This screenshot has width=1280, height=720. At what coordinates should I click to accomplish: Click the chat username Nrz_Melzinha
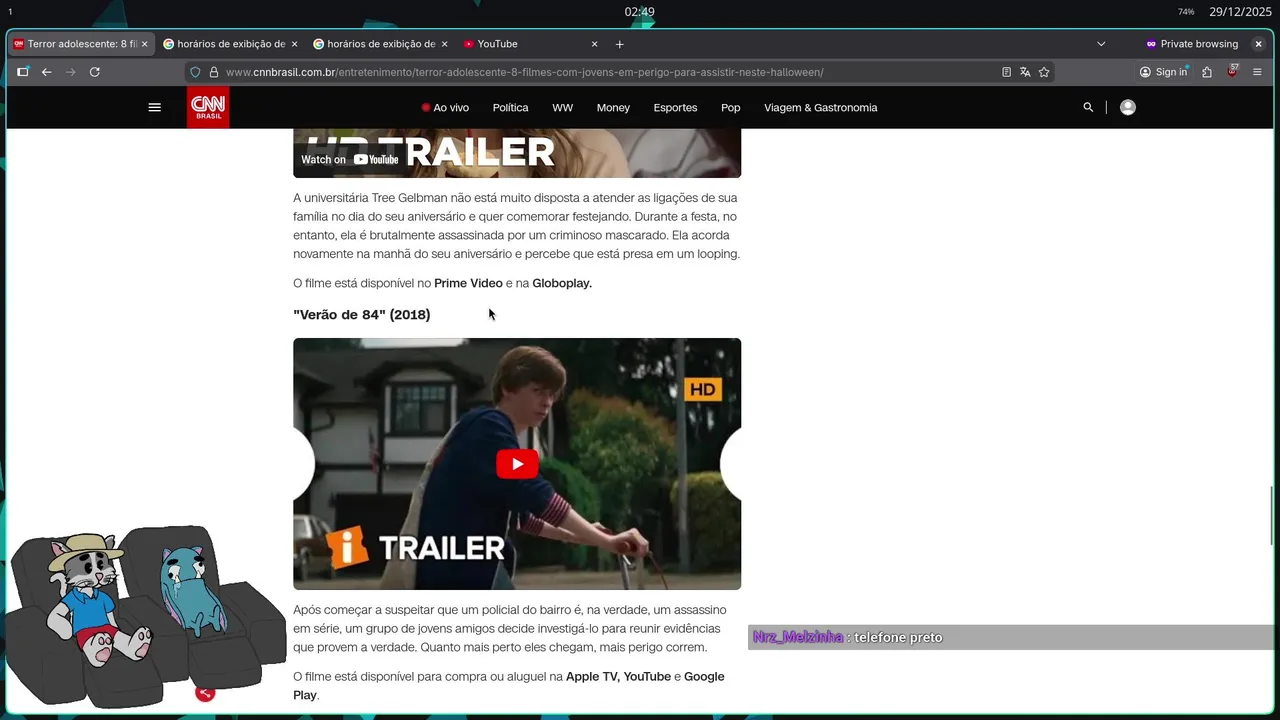point(798,637)
